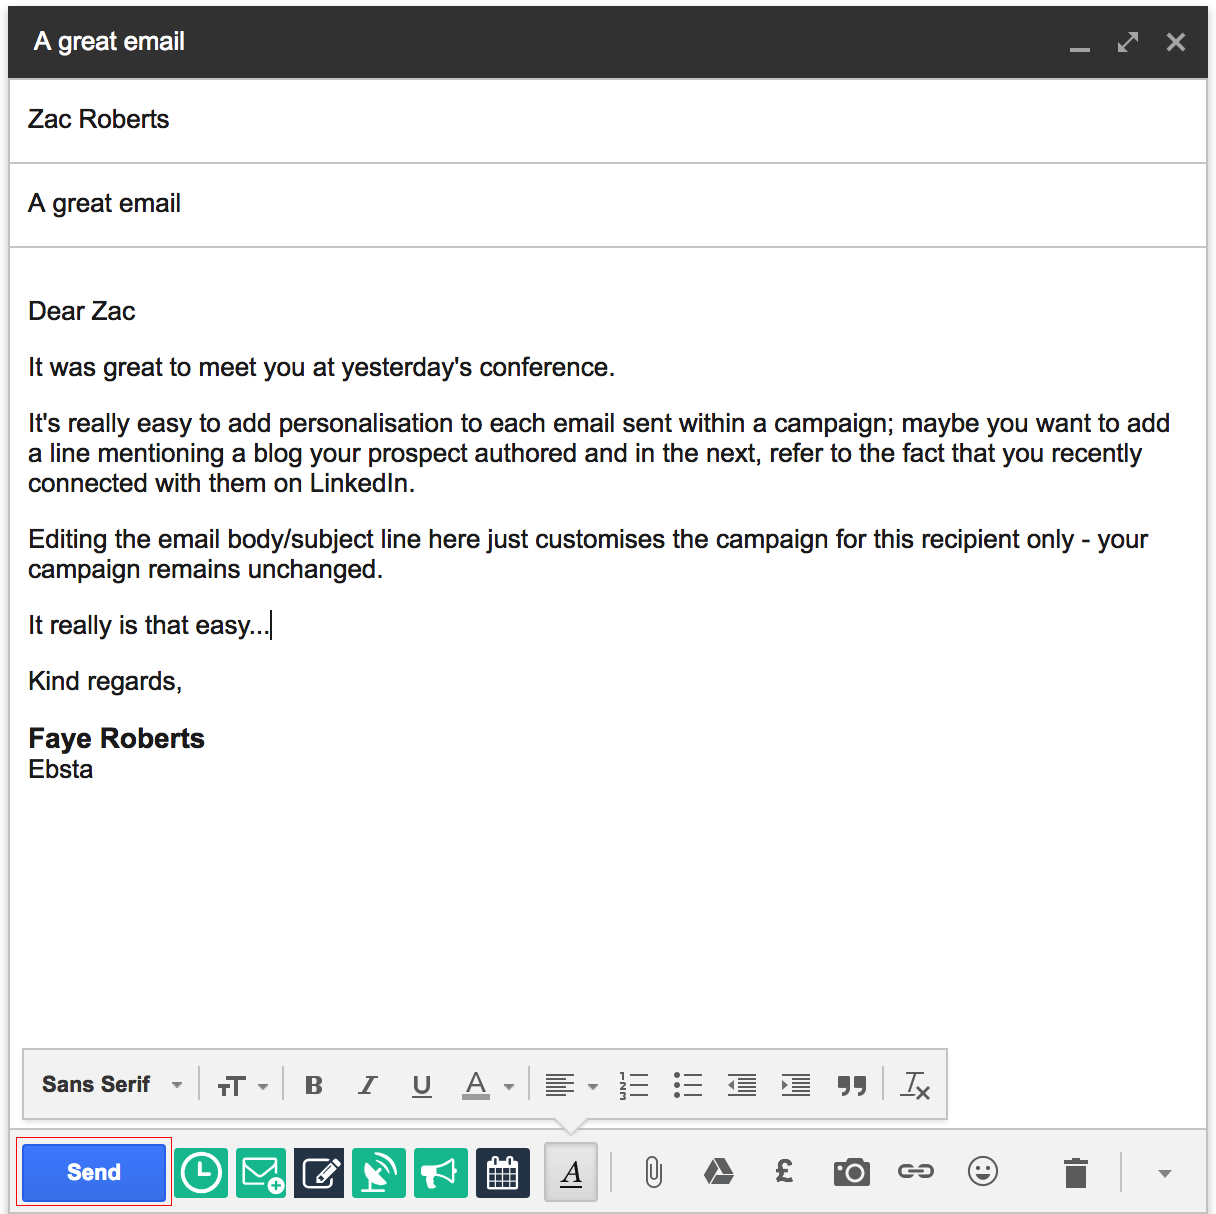
Task: Insert a photo using the camera icon
Action: pos(851,1172)
